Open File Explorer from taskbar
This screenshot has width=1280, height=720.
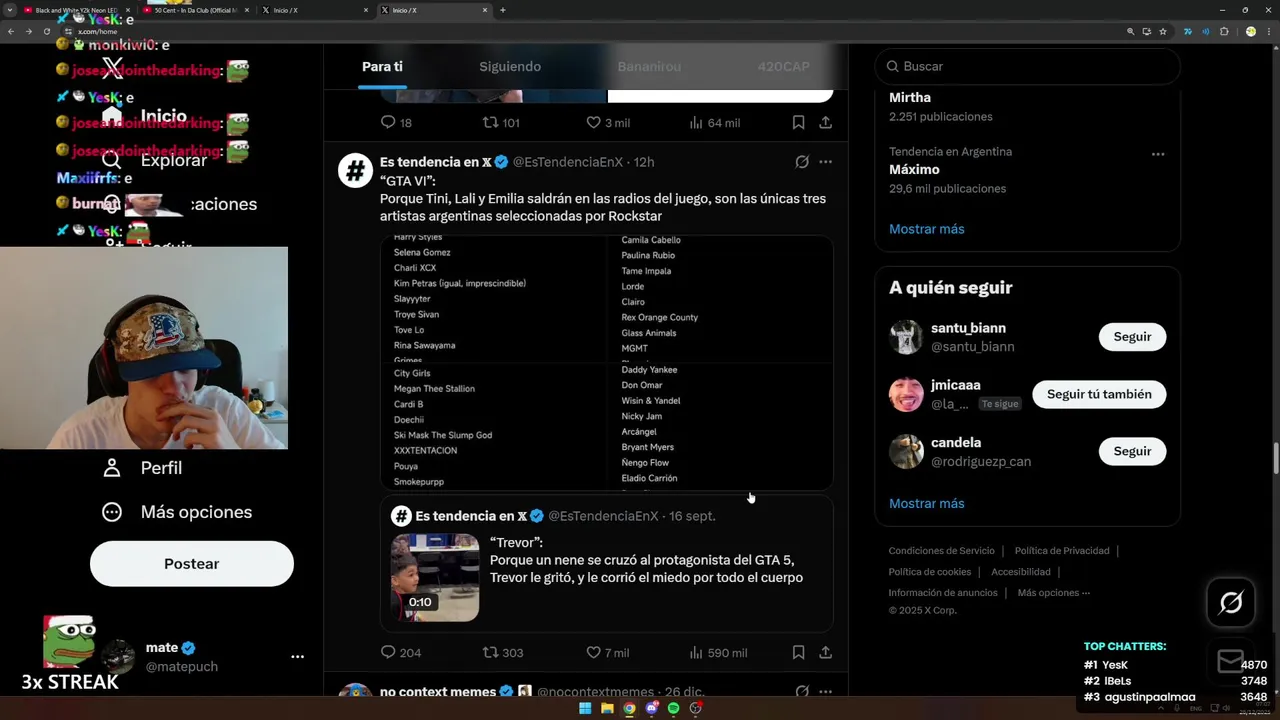[607, 709]
